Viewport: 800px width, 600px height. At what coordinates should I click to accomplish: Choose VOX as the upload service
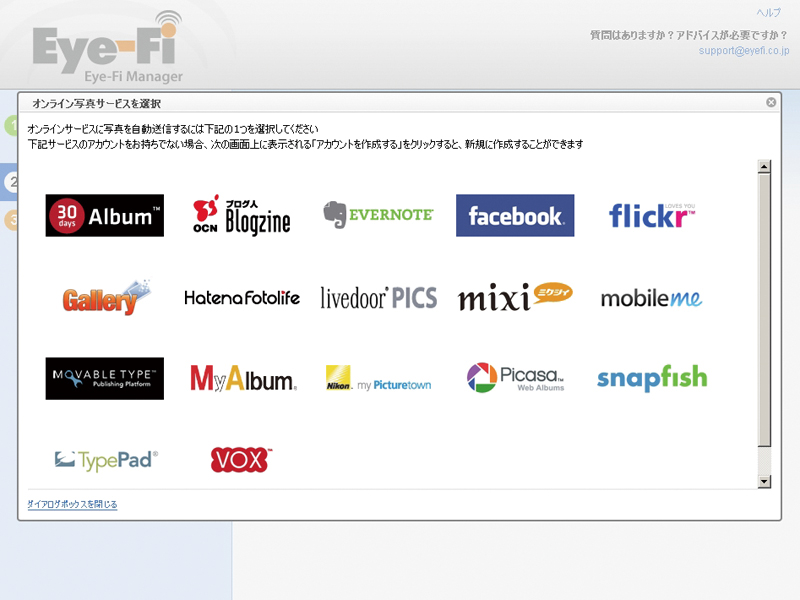[240, 458]
